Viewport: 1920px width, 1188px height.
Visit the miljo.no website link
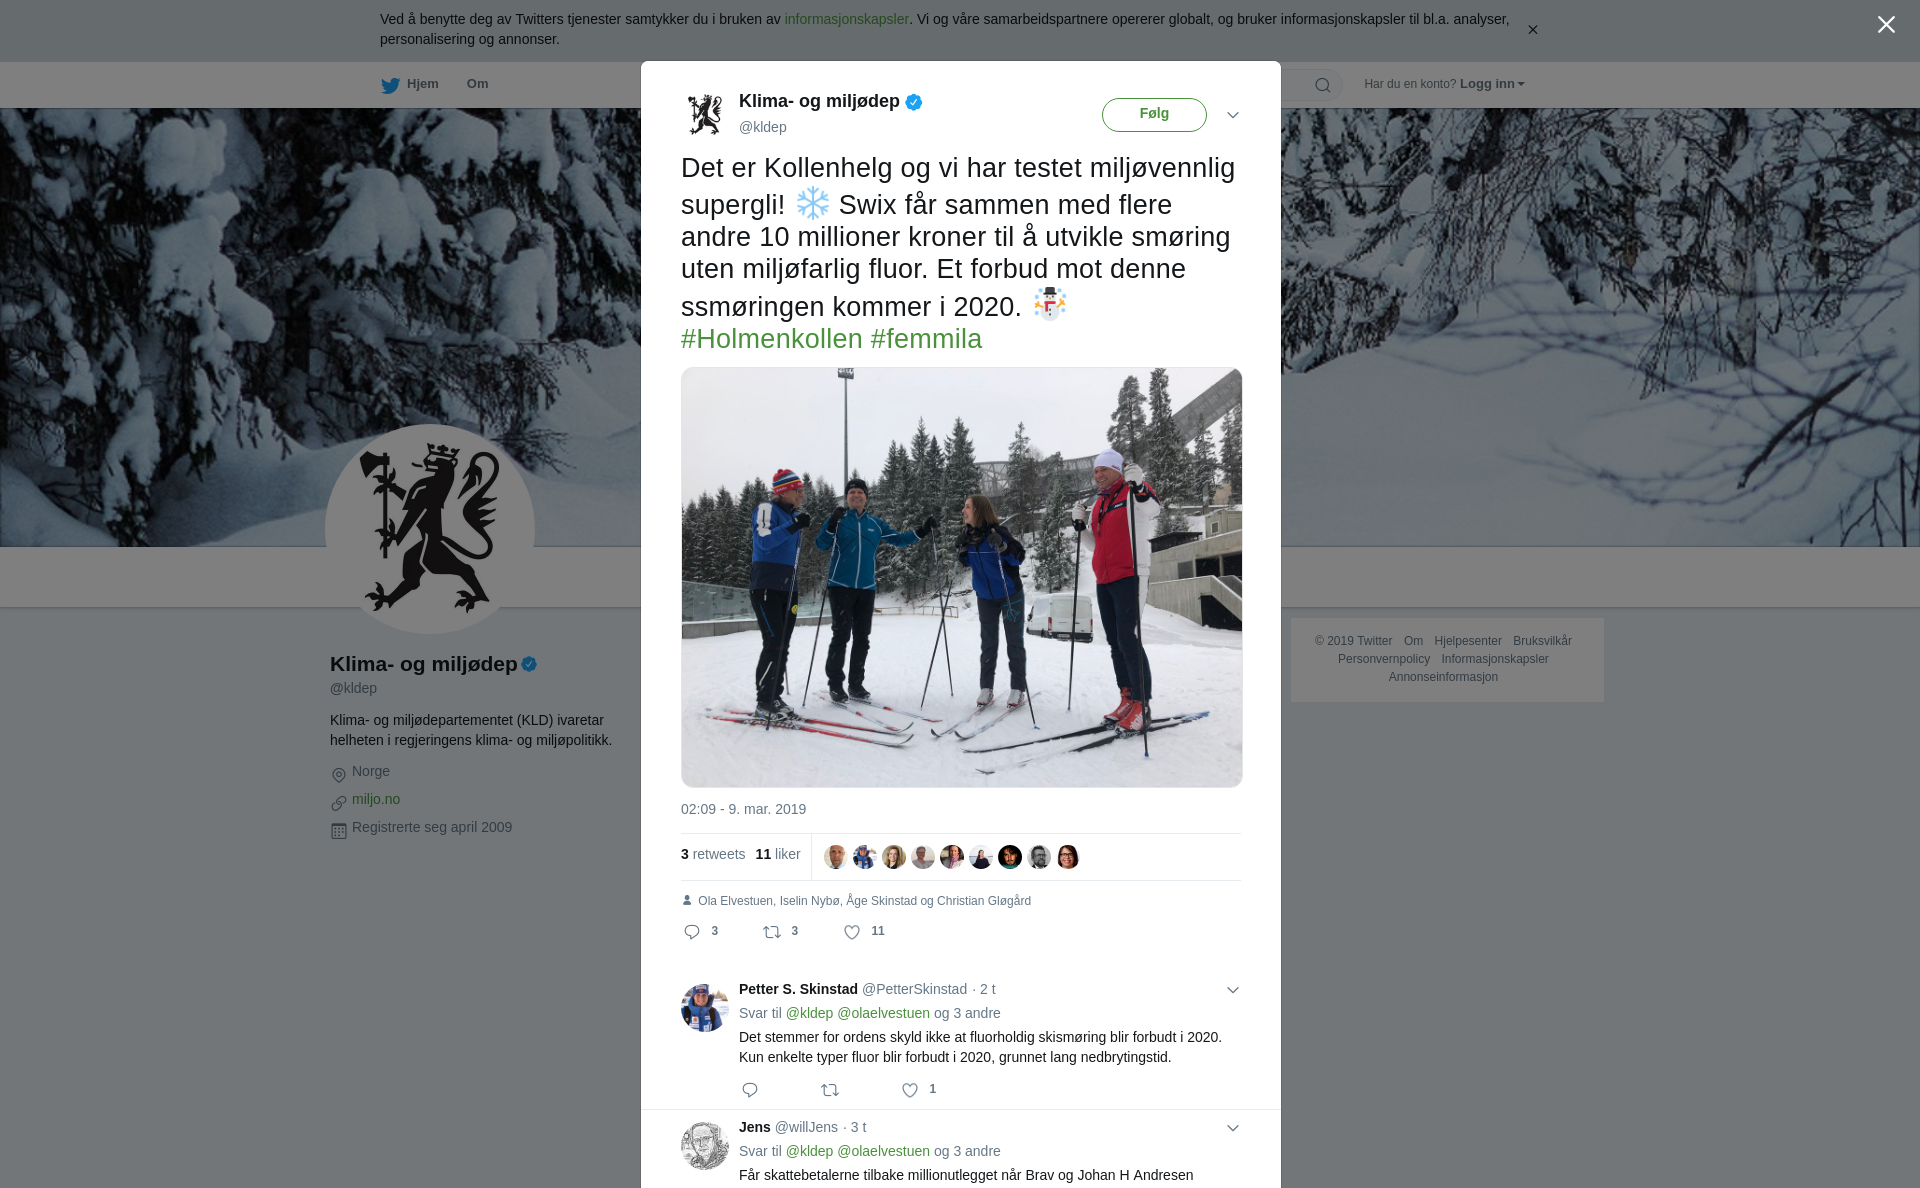tap(376, 799)
